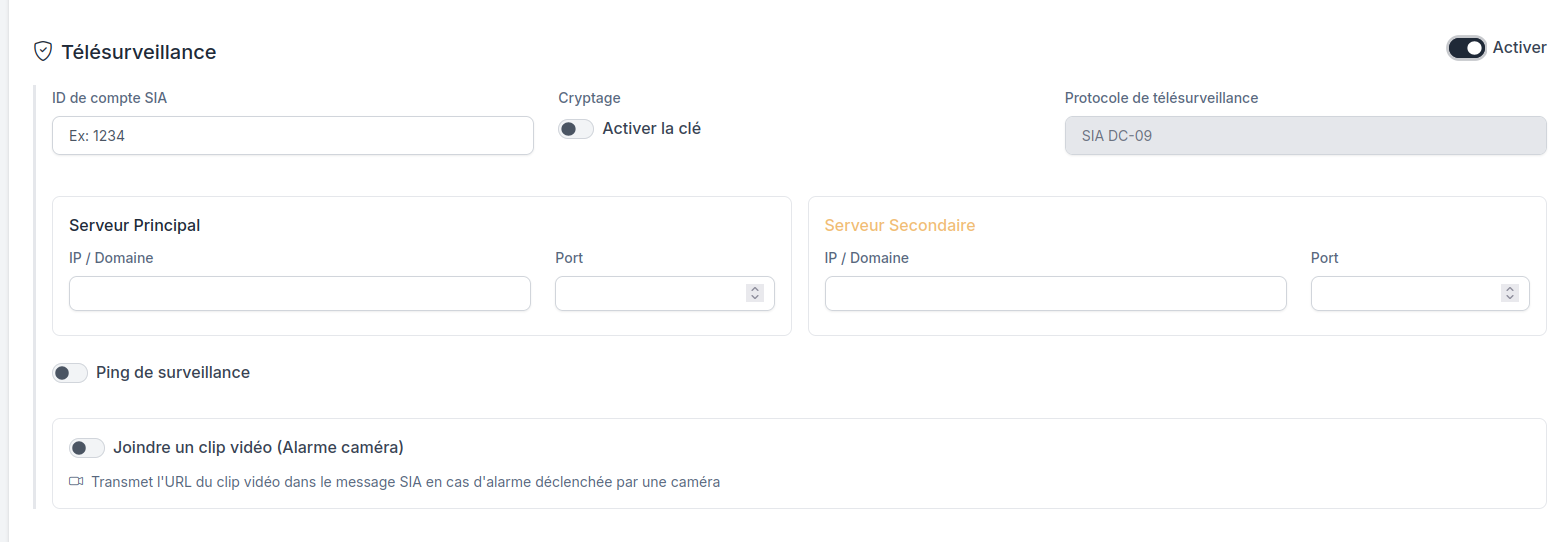Click the Serveur Secondaire heading
Viewport: 1567px width, 542px height.
coord(900,225)
